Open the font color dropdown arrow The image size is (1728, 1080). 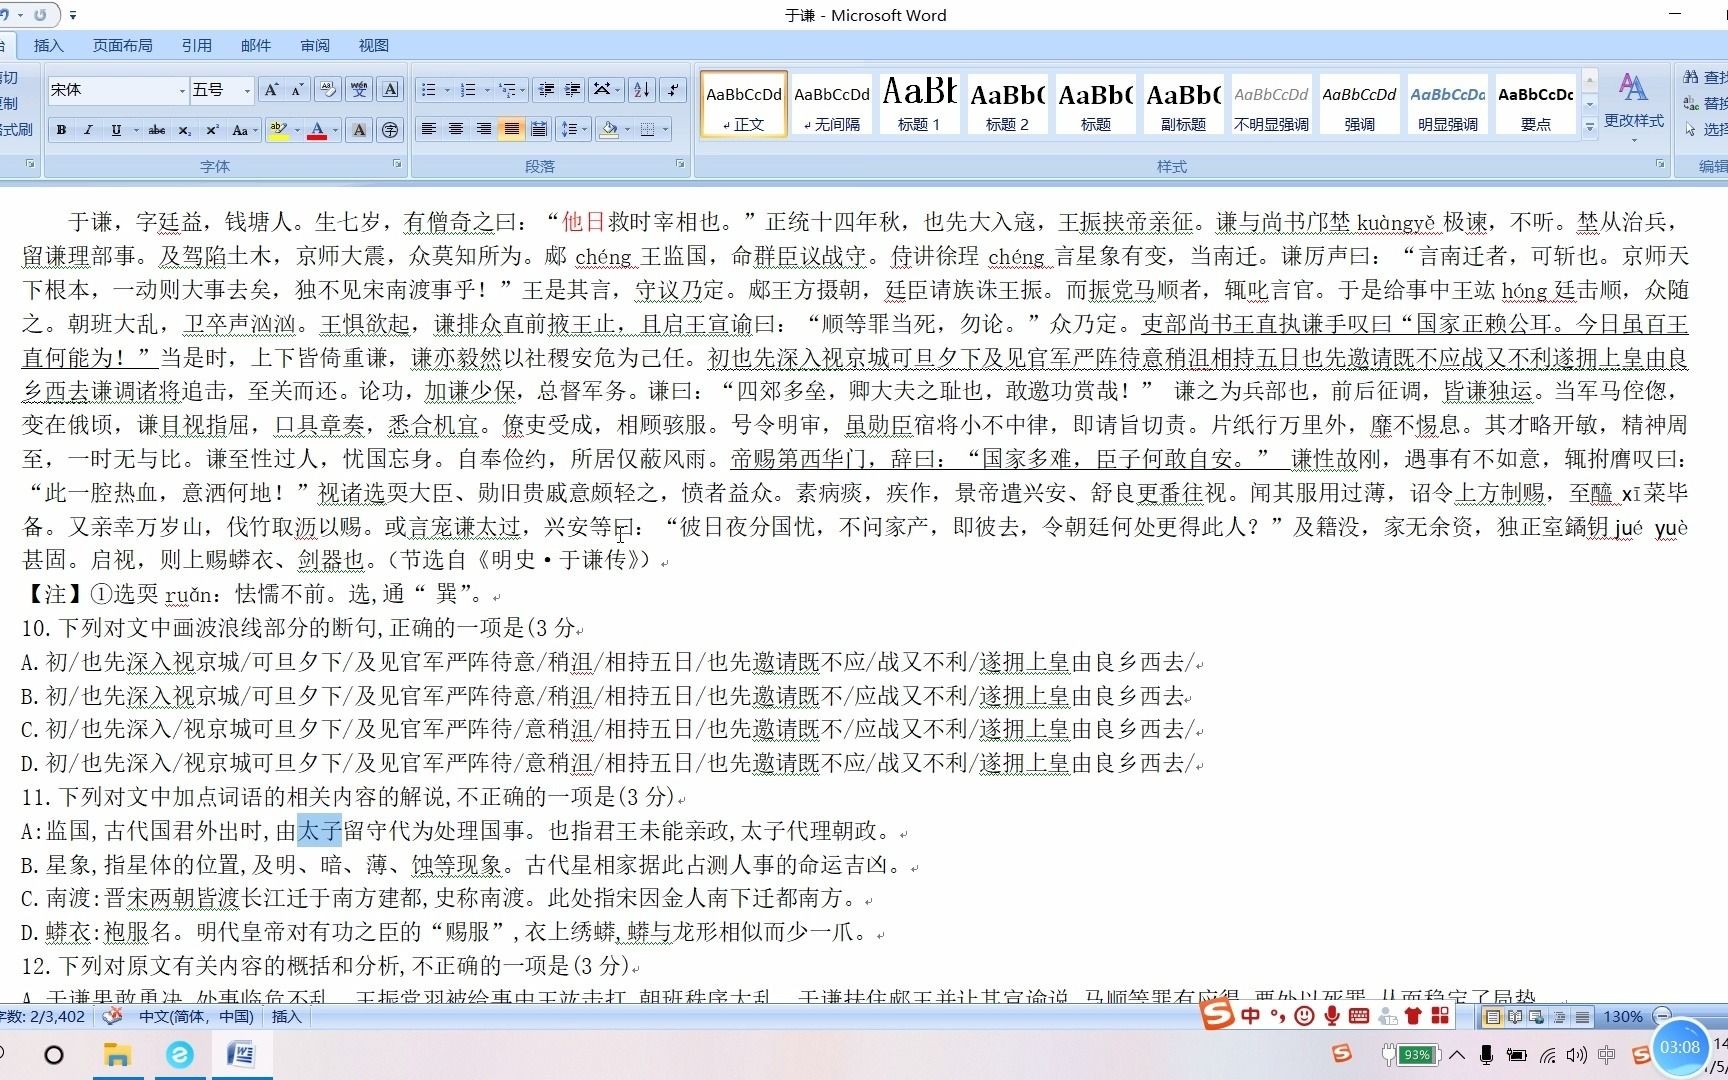335,130
